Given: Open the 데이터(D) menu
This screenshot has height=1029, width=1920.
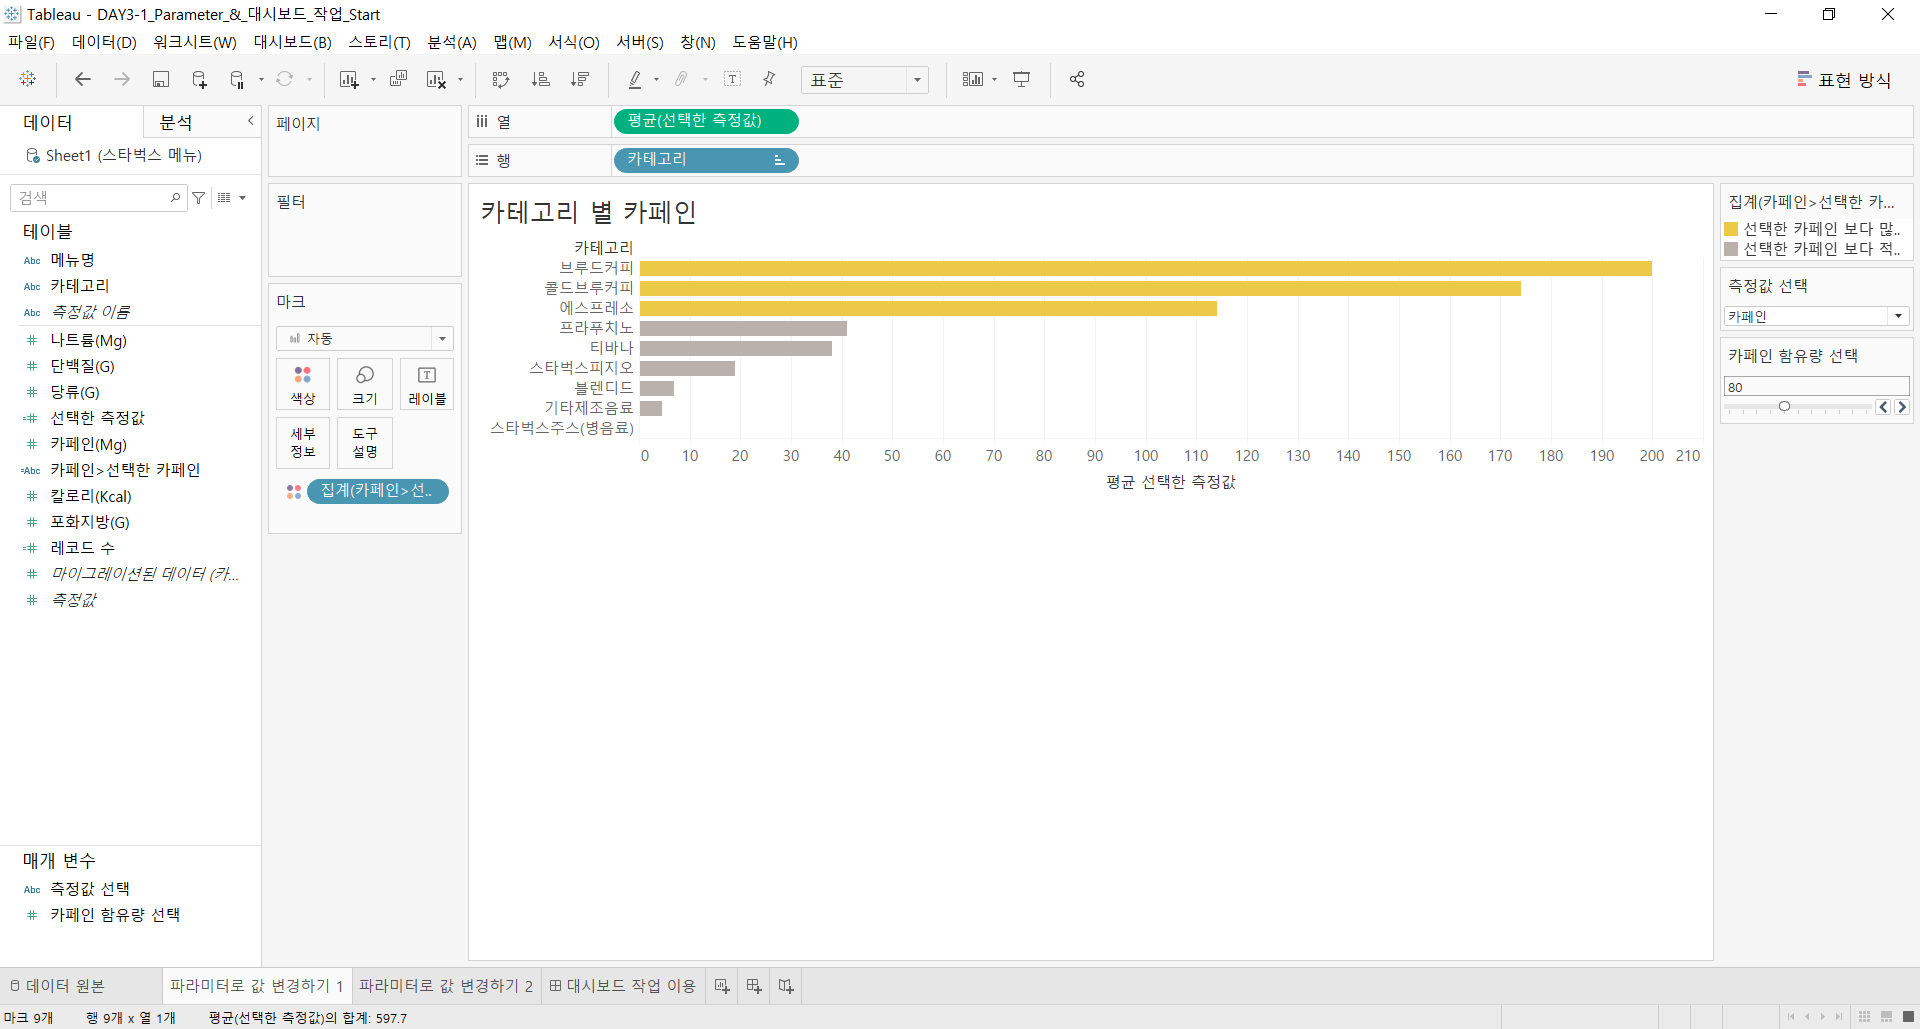Looking at the screenshot, I should (104, 42).
